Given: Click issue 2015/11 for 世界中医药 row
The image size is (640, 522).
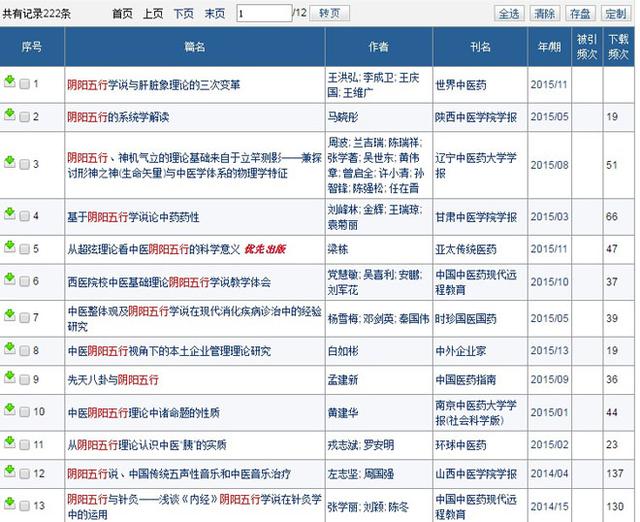Looking at the screenshot, I should [549, 84].
